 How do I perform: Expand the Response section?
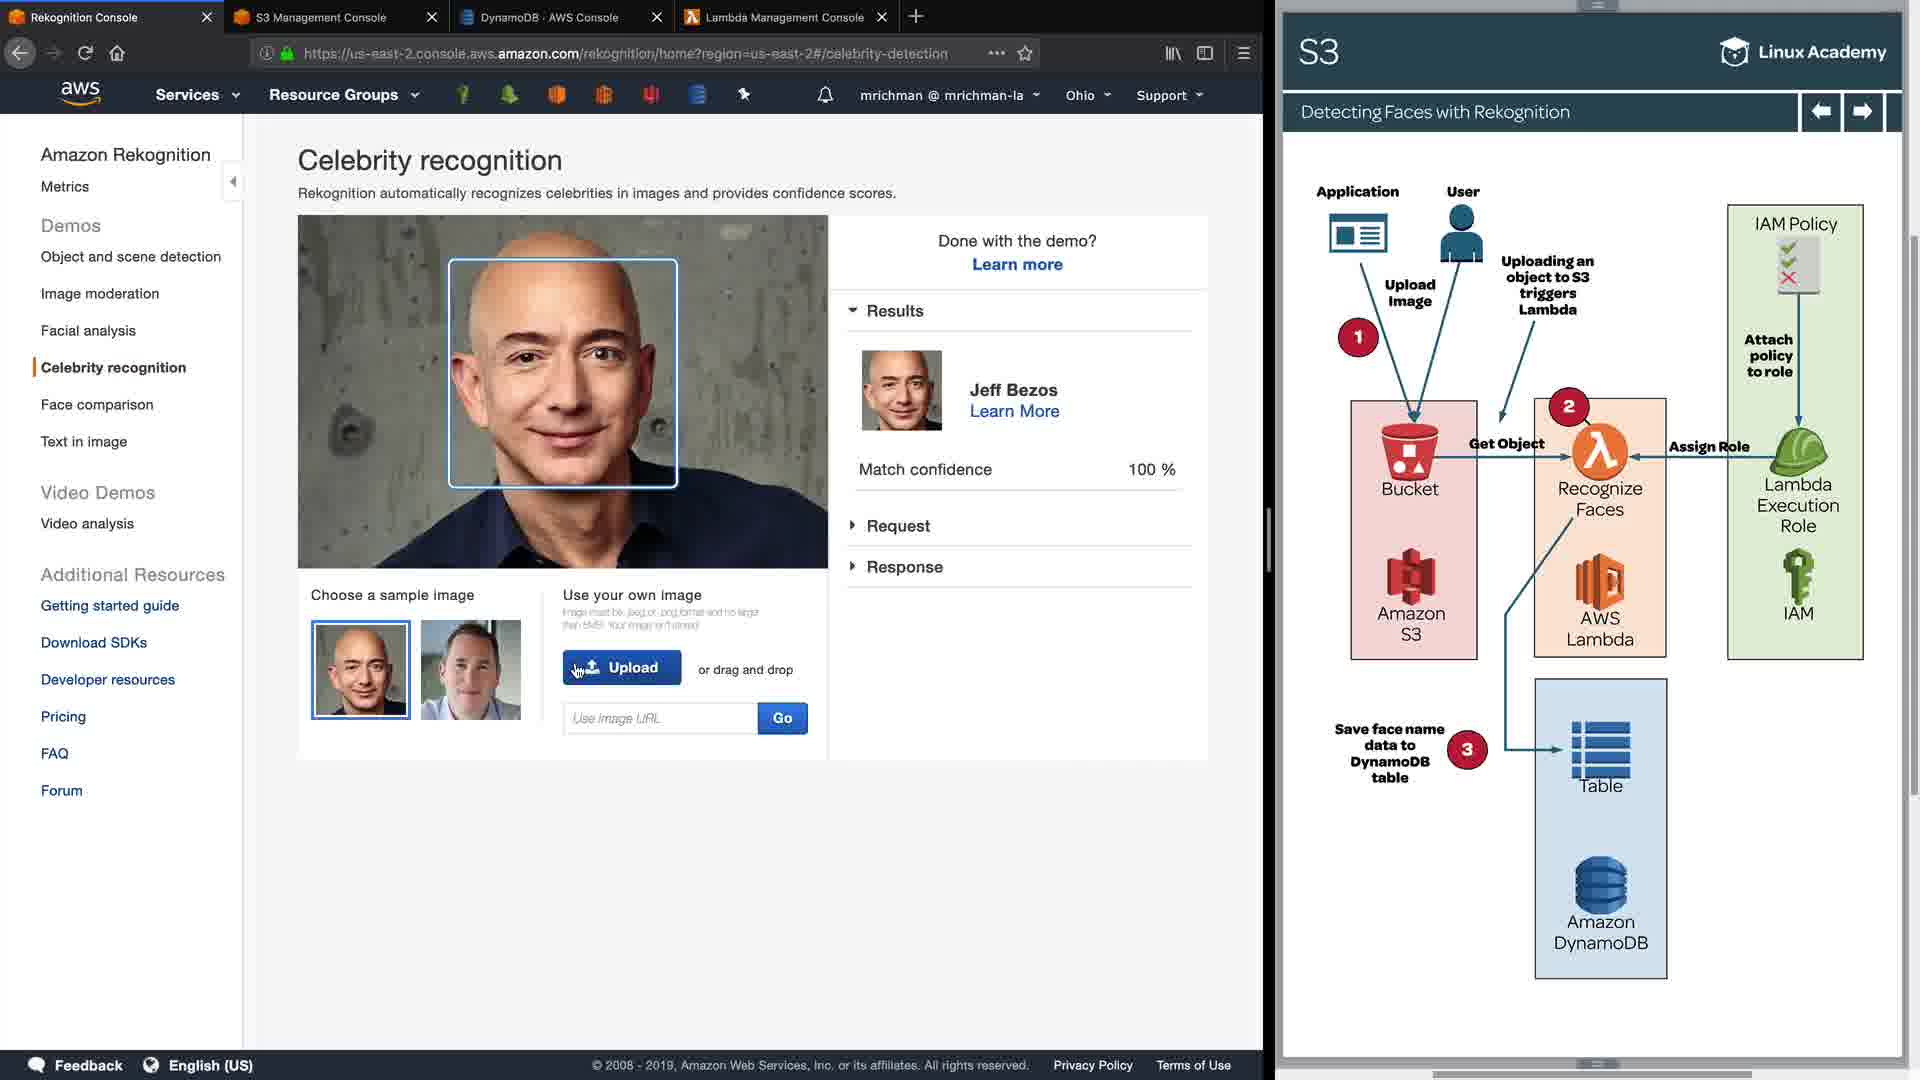click(903, 567)
